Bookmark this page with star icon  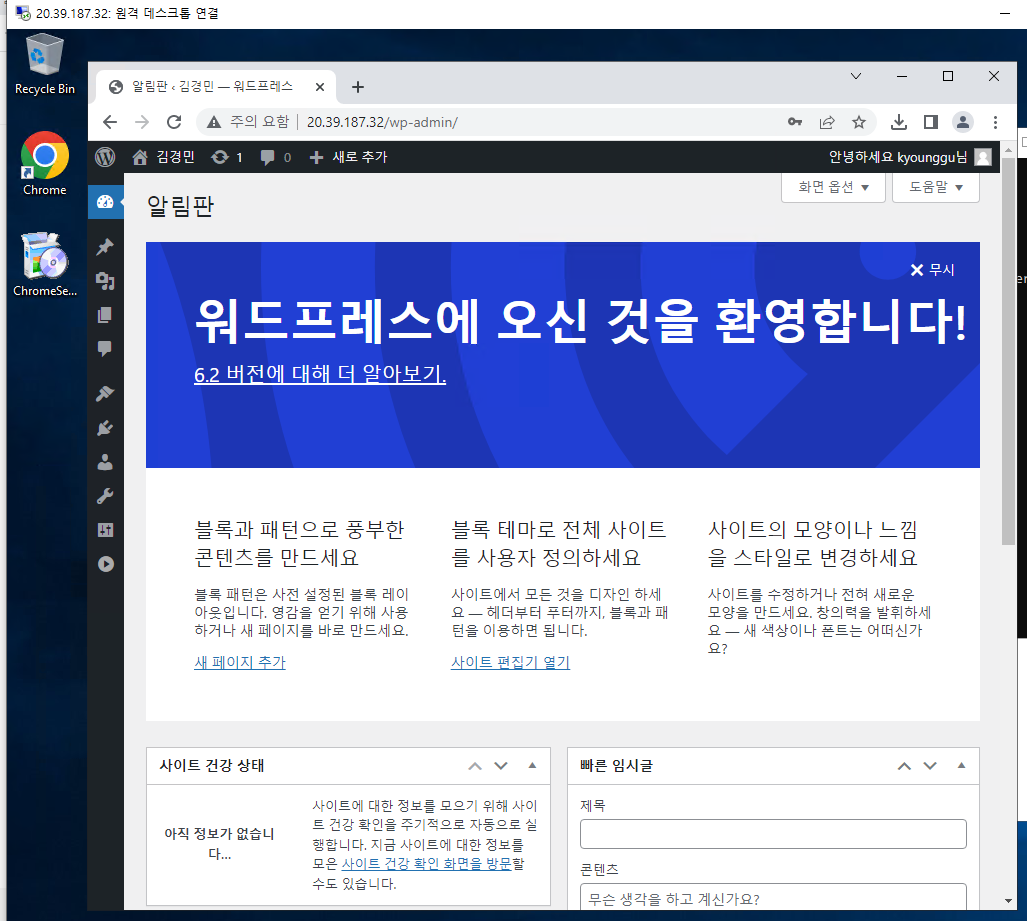pyautogui.click(x=859, y=122)
